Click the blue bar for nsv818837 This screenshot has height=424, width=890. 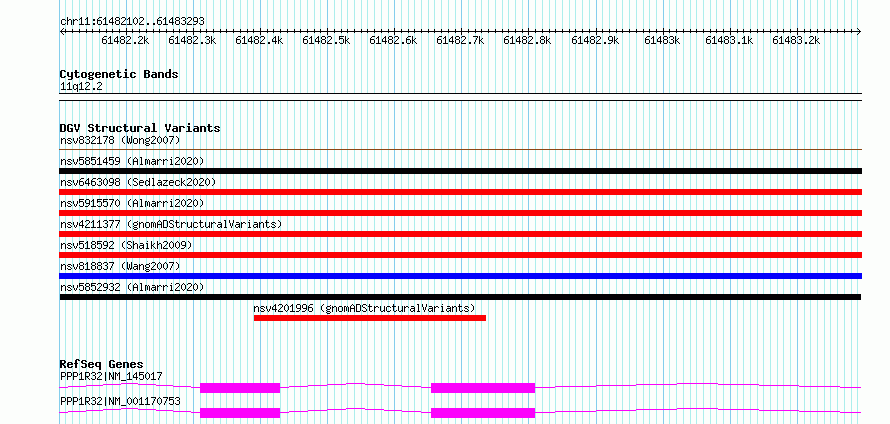click(x=460, y=276)
